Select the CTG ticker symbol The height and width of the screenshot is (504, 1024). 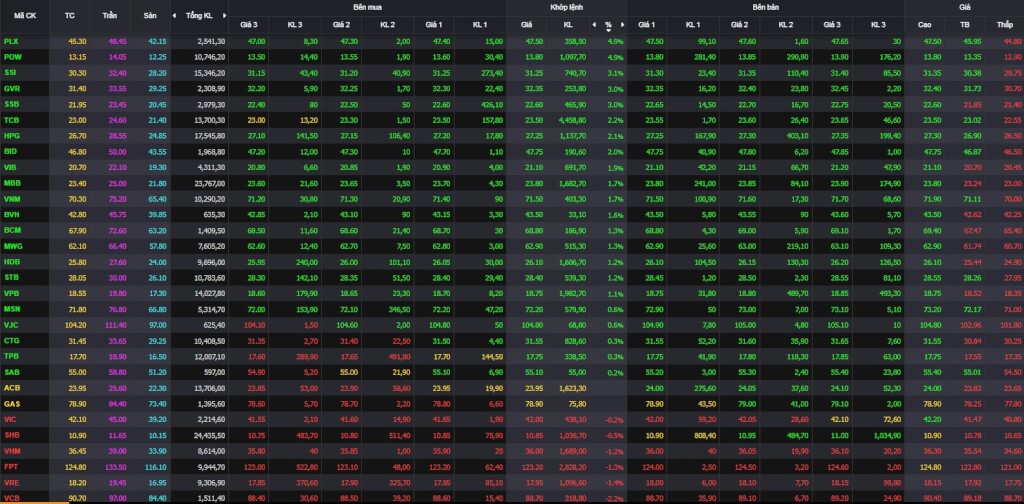(12, 341)
